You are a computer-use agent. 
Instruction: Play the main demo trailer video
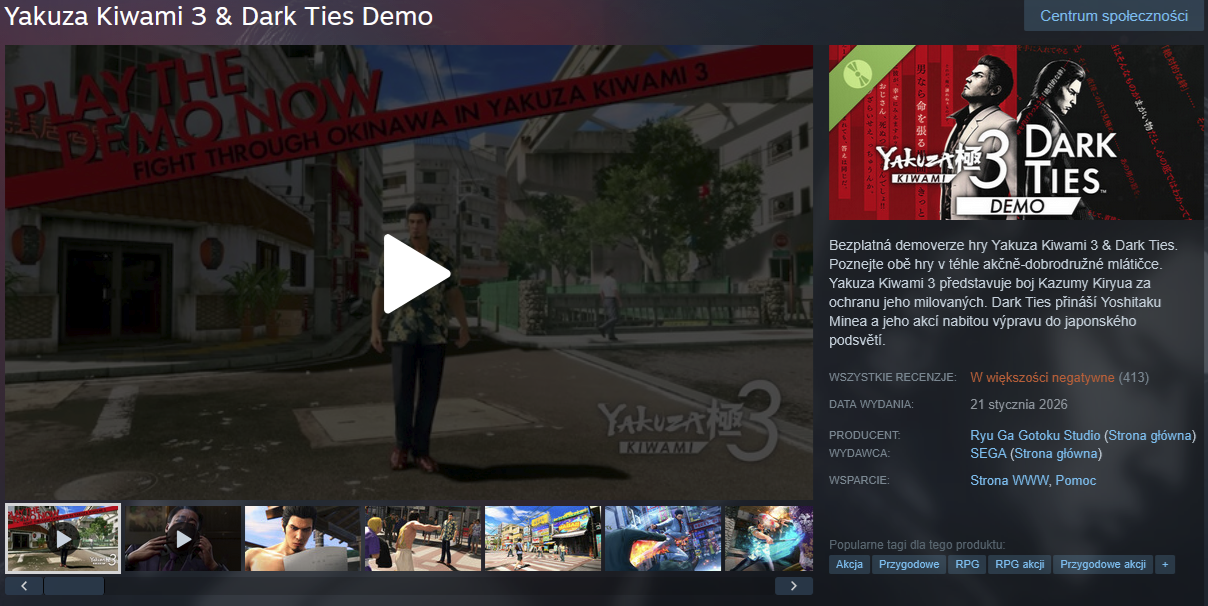click(417, 274)
